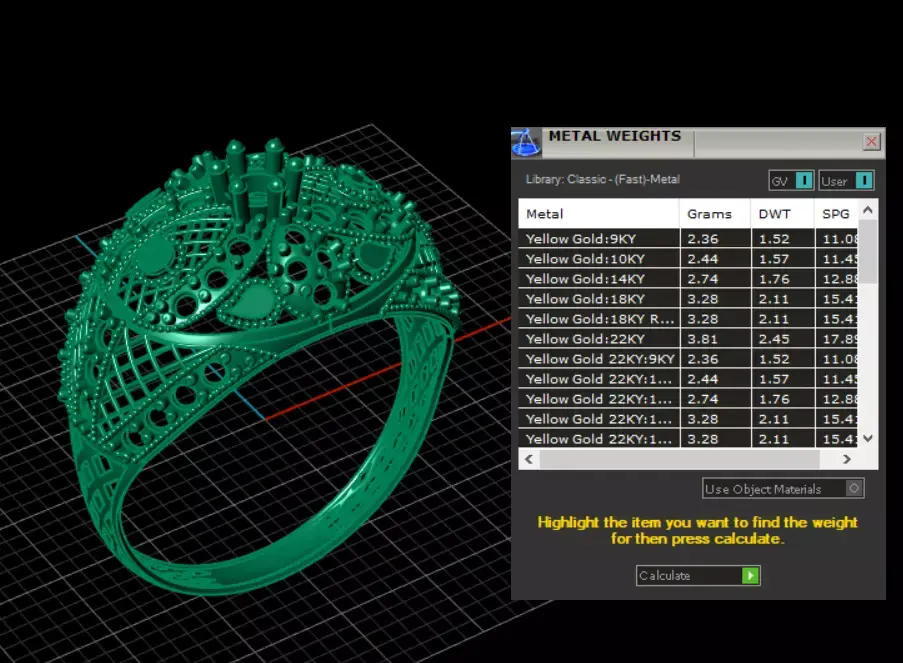Select the Yellow Gold:18KY row
Viewport: 903px width, 663px height.
[x=688, y=299]
